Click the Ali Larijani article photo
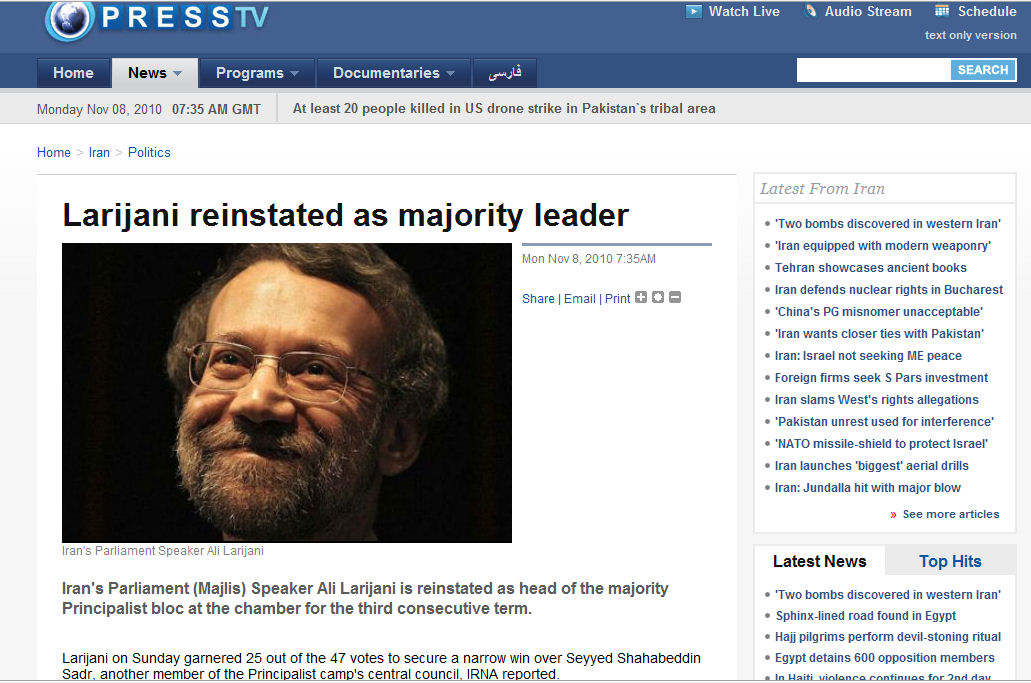The image size is (1031, 683). [287, 392]
